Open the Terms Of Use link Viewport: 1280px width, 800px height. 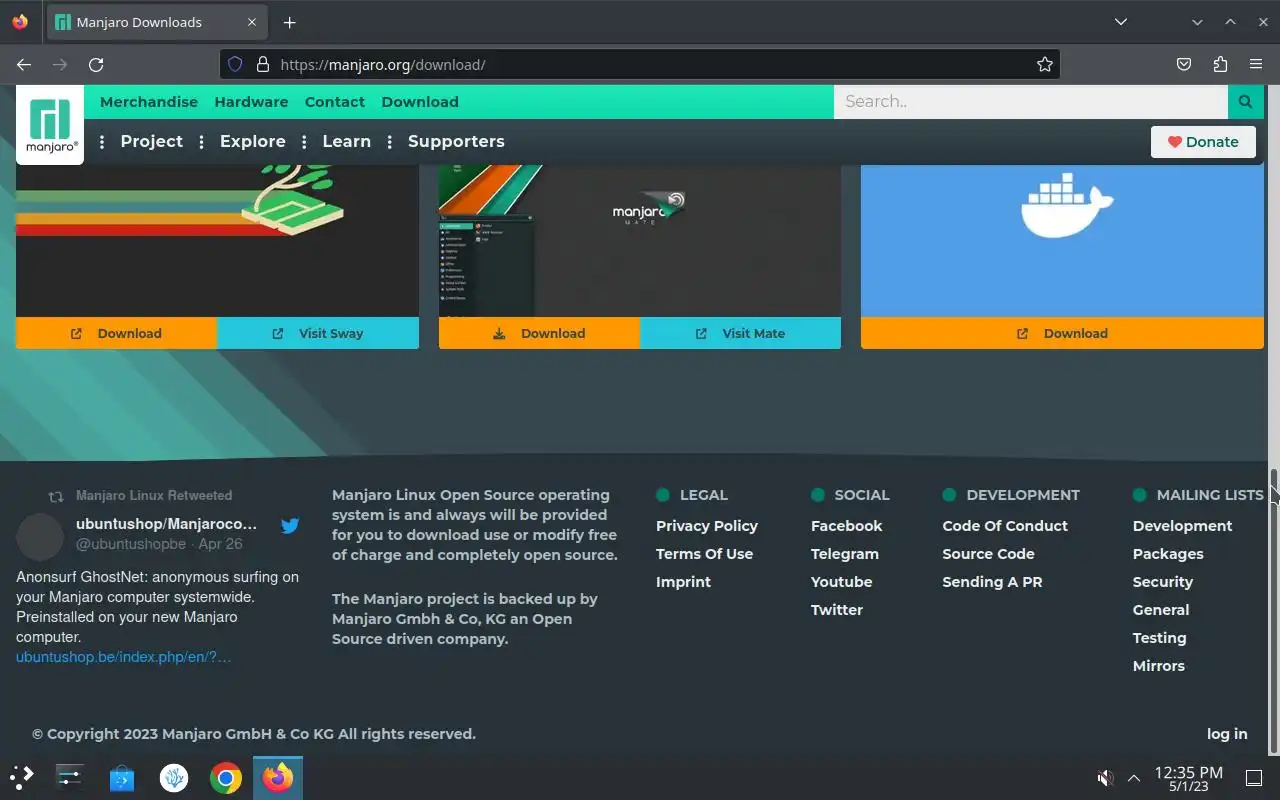pos(704,553)
